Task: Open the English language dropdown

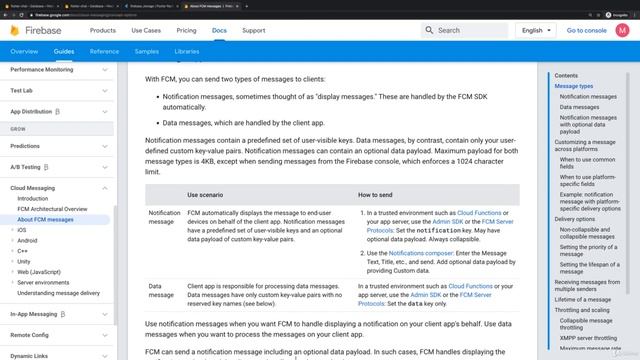Action: [x=536, y=30]
